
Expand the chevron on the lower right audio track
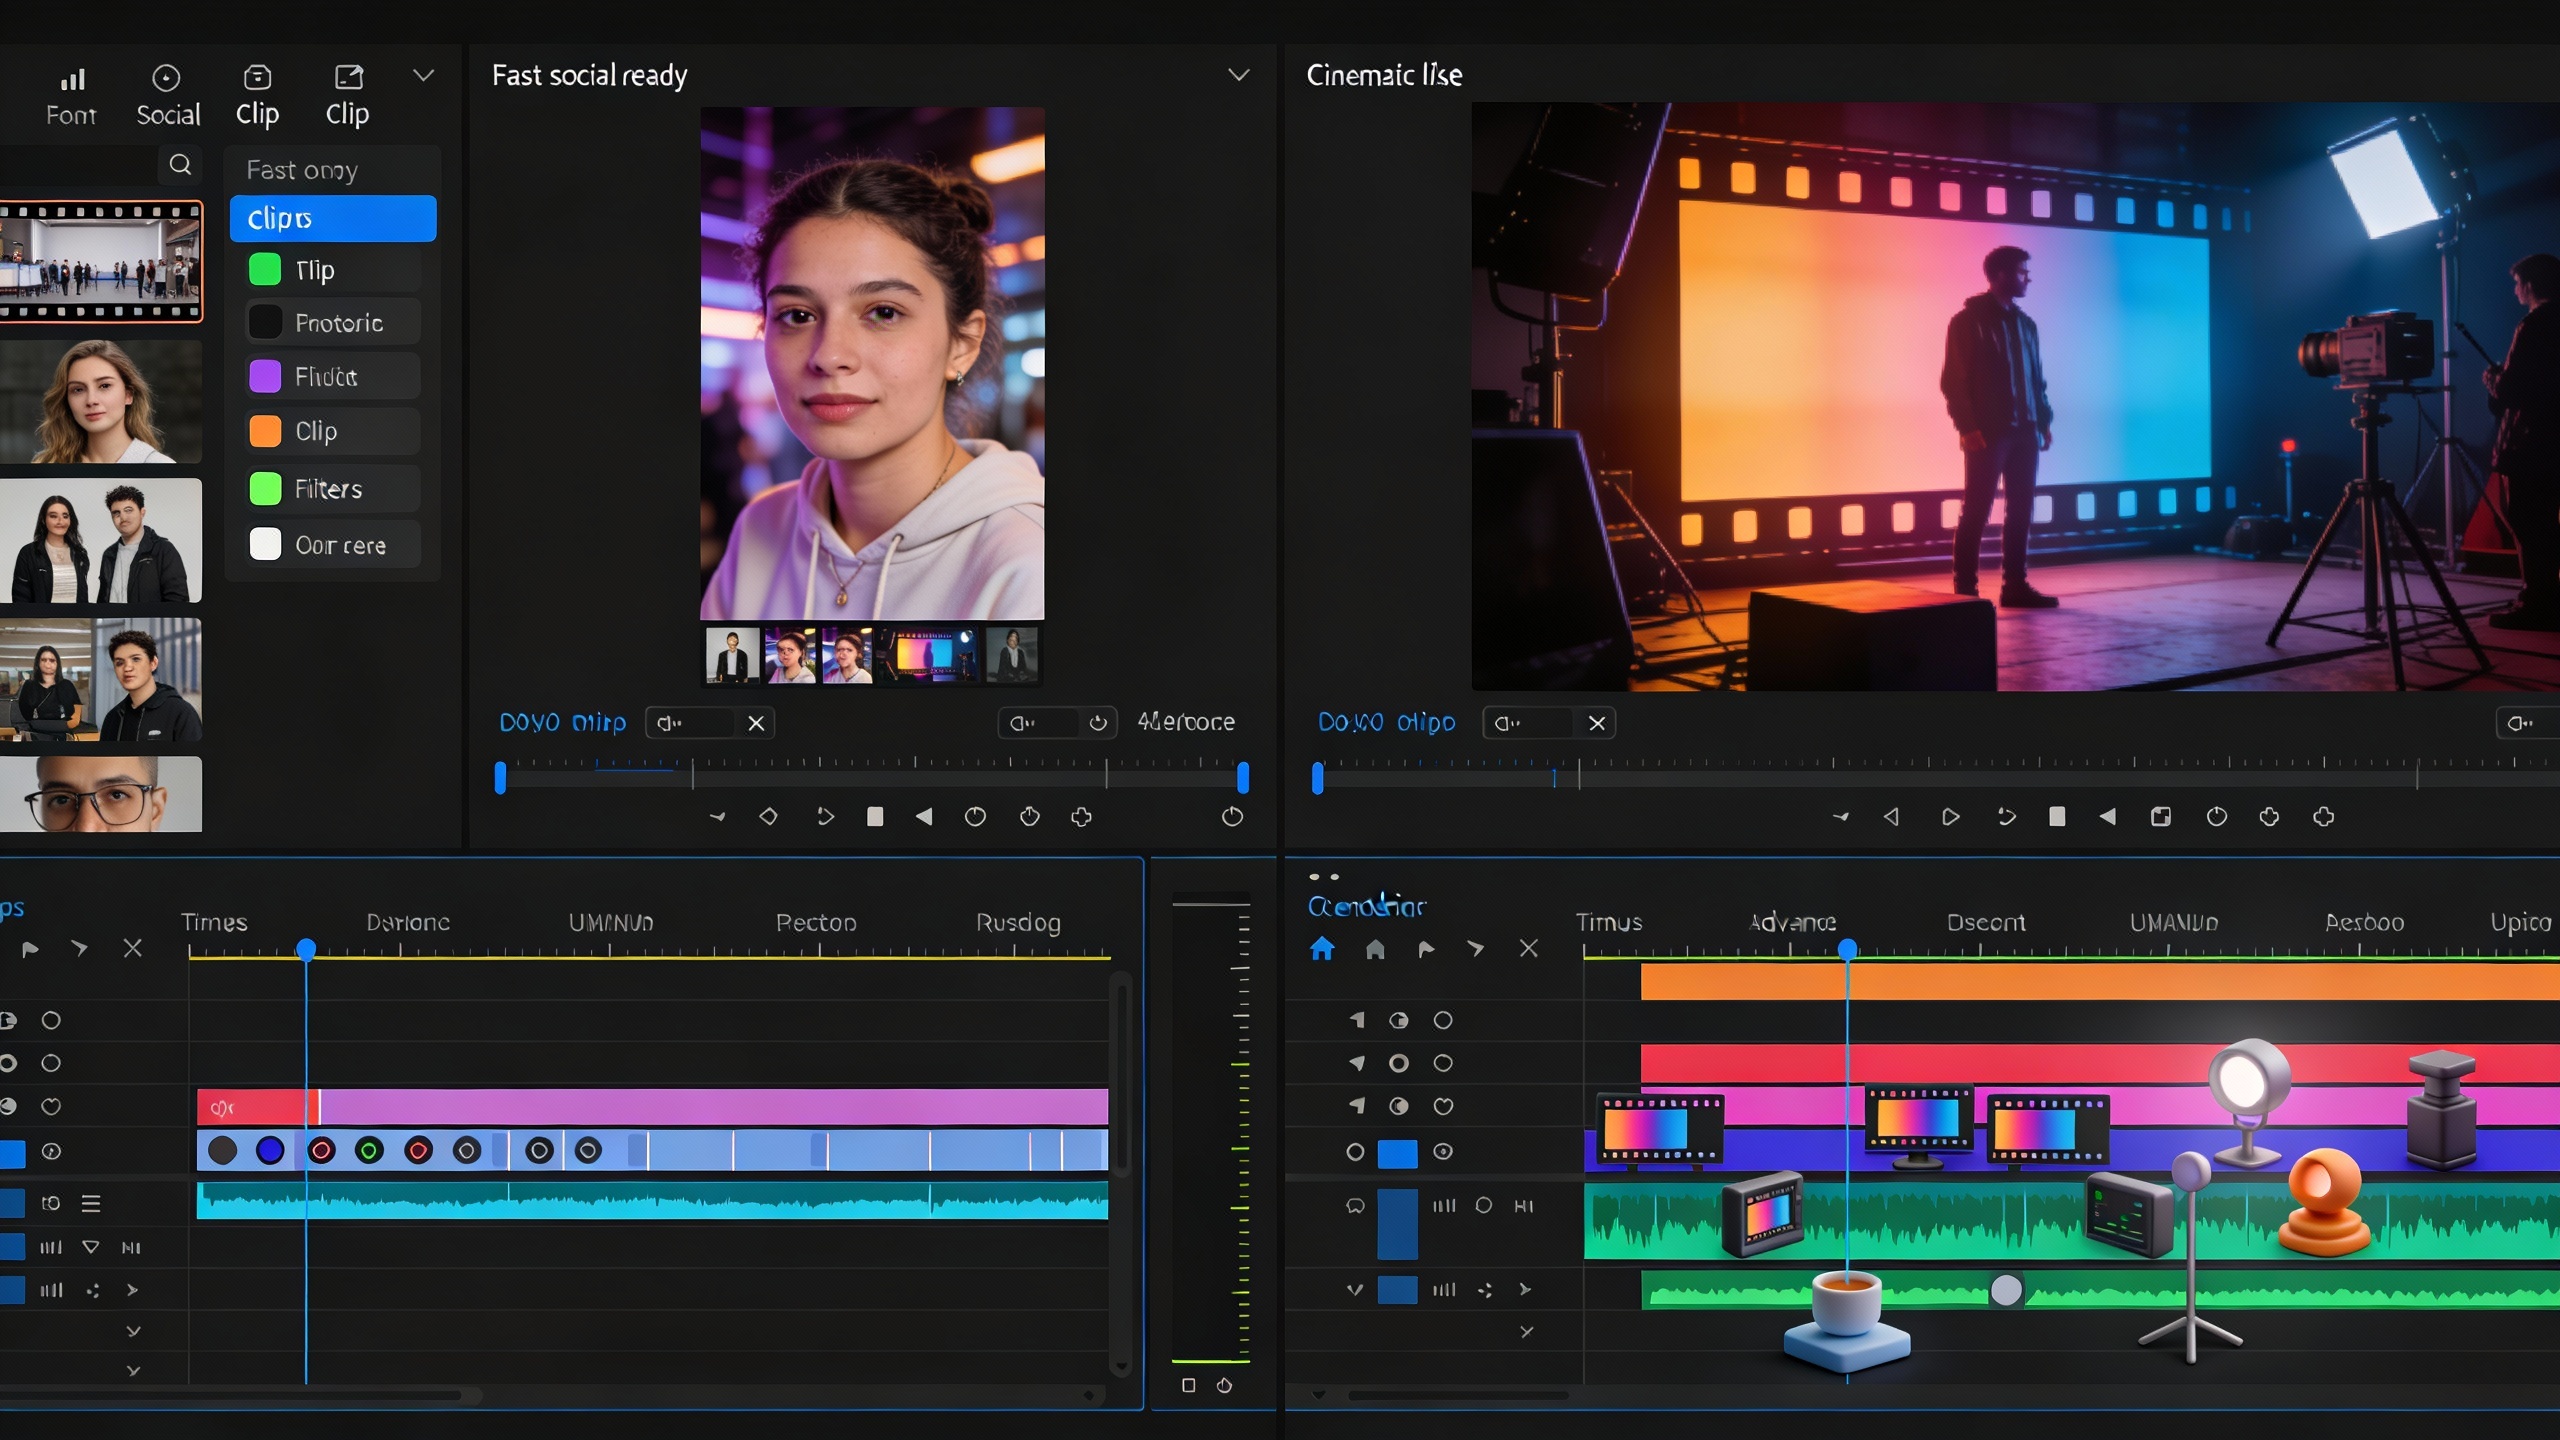tap(1354, 1290)
